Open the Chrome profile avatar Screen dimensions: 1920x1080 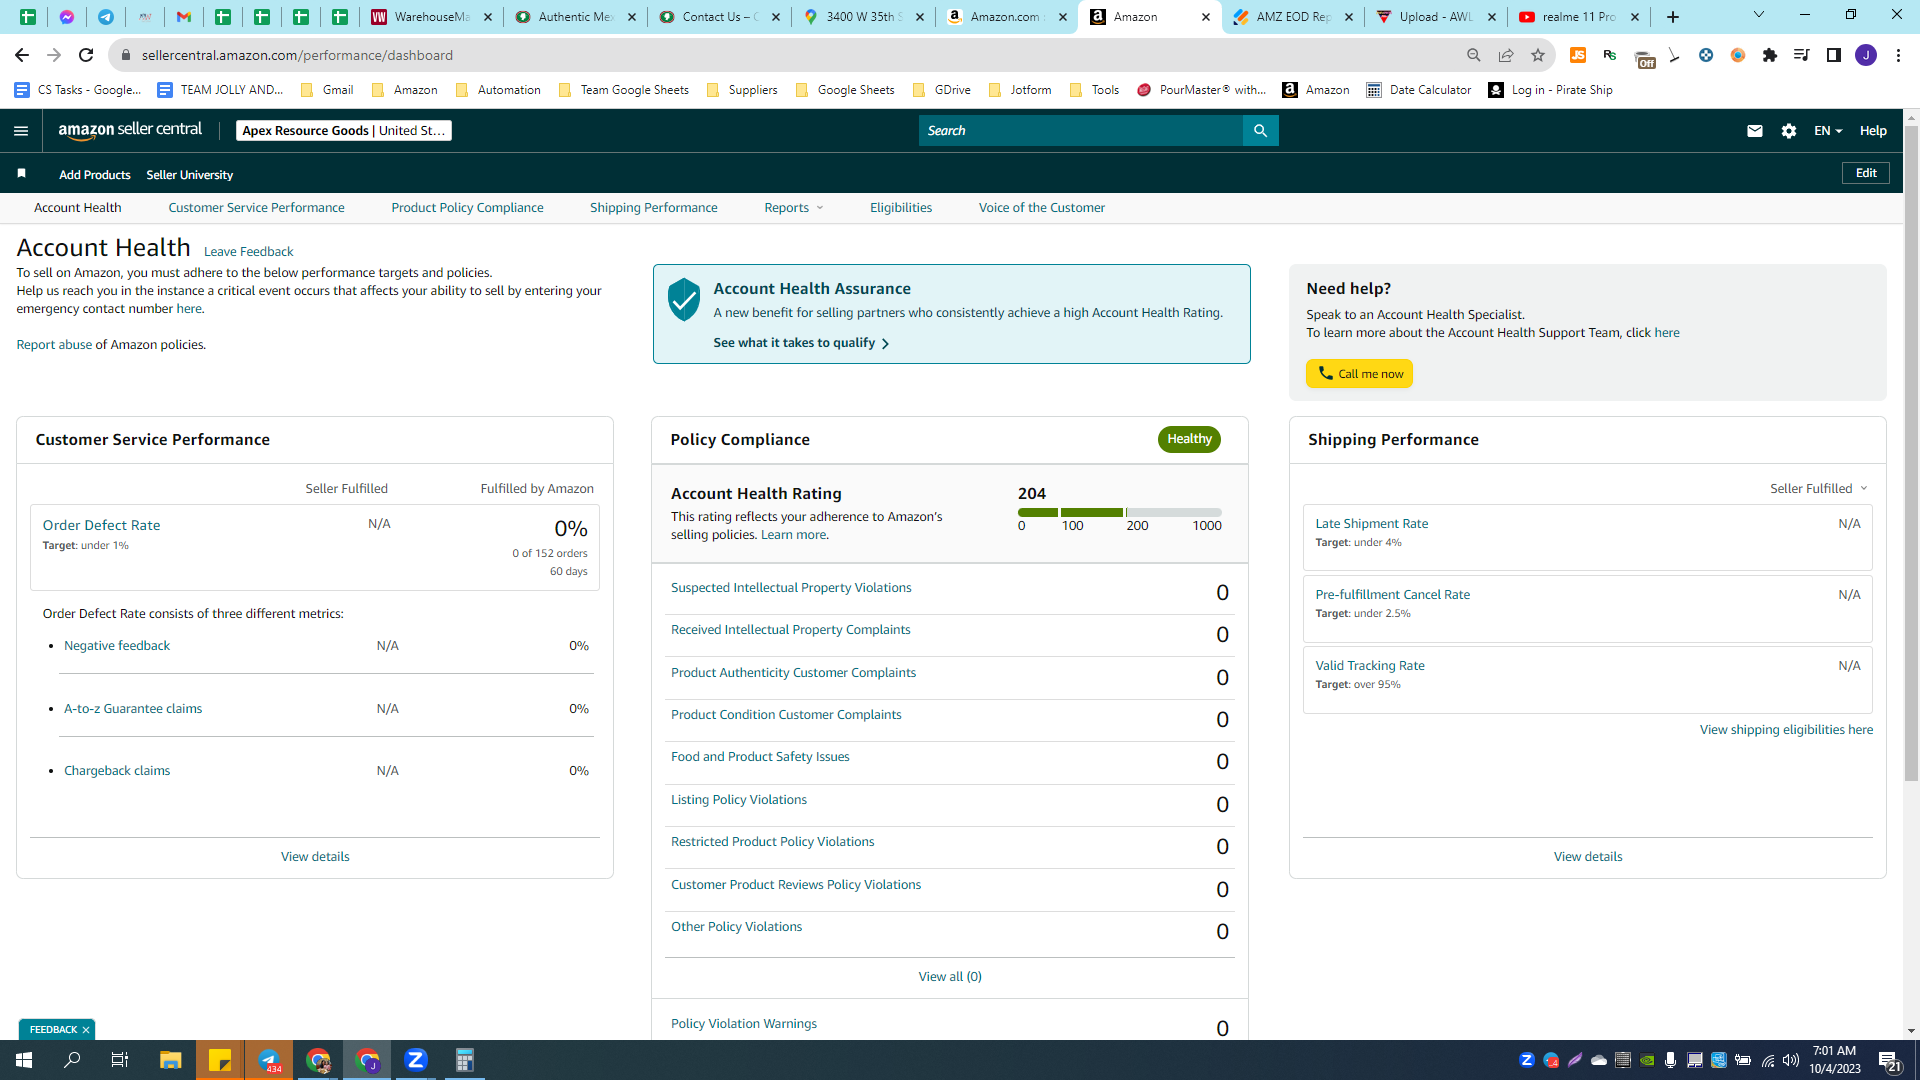[1866, 55]
